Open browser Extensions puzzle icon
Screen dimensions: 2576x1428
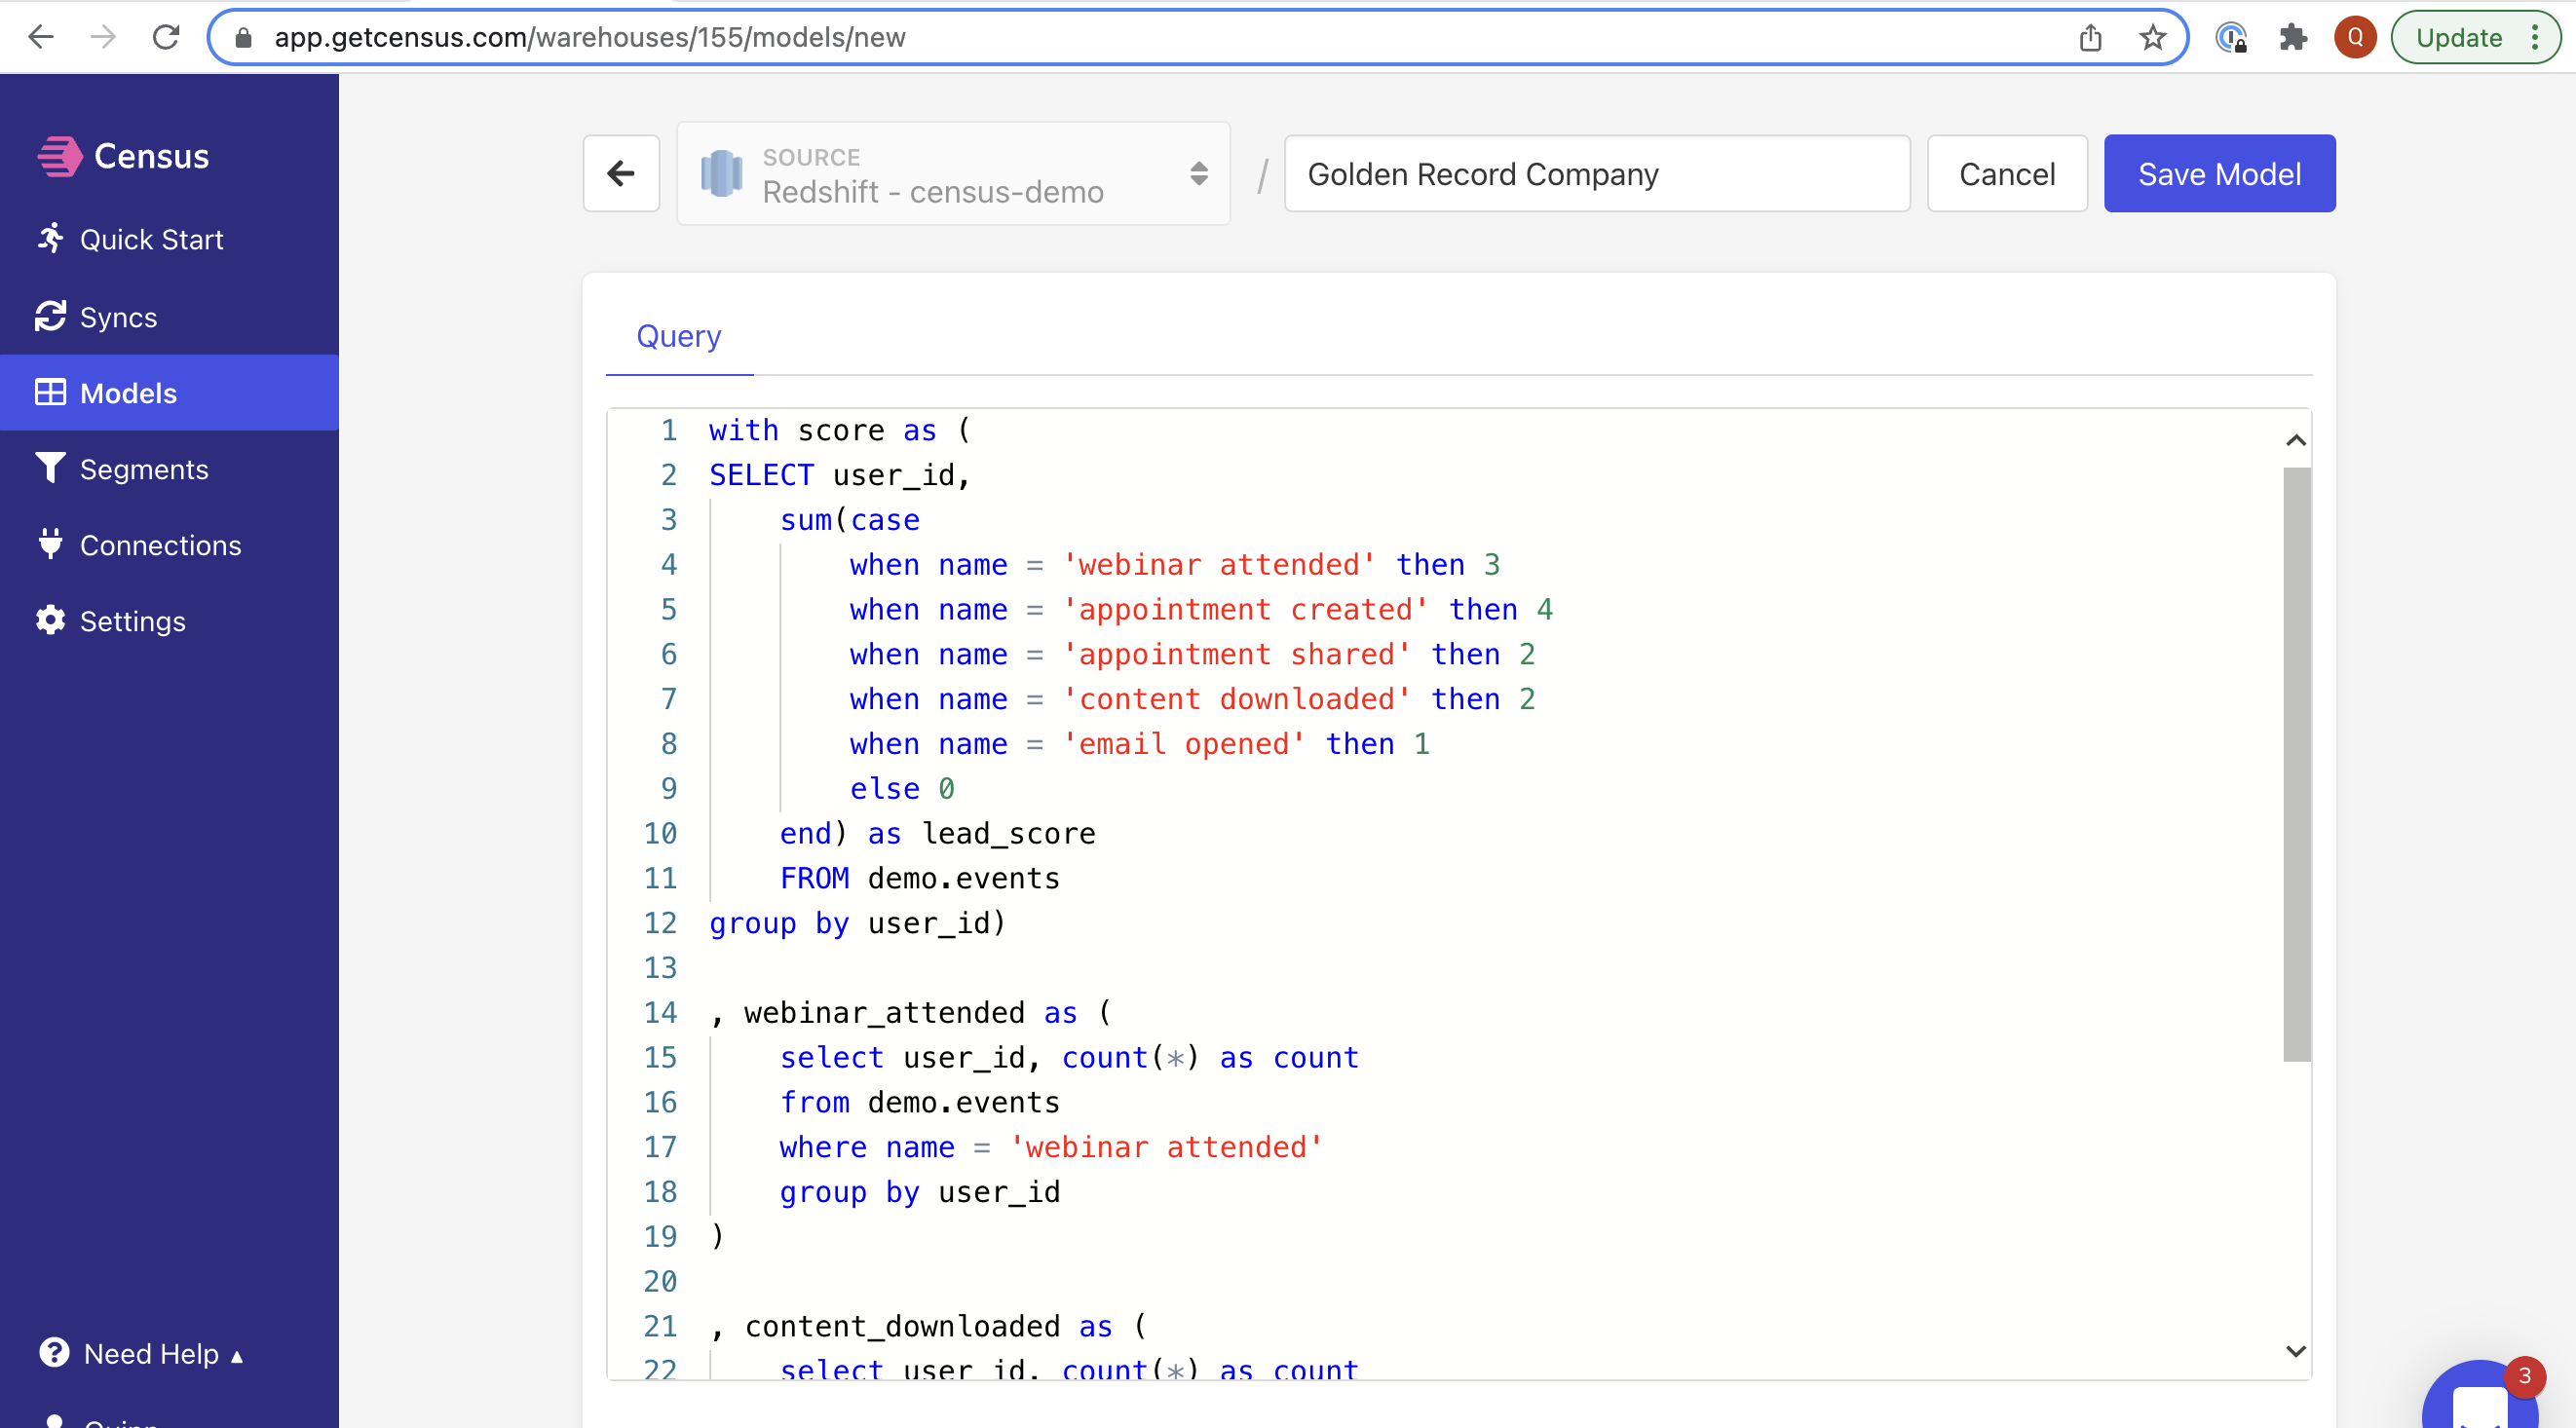2292,38
